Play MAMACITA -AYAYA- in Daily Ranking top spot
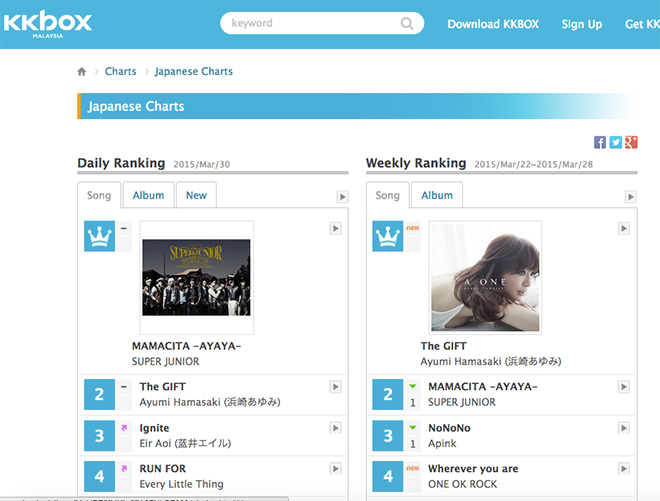The image size is (660, 501). coord(336,229)
